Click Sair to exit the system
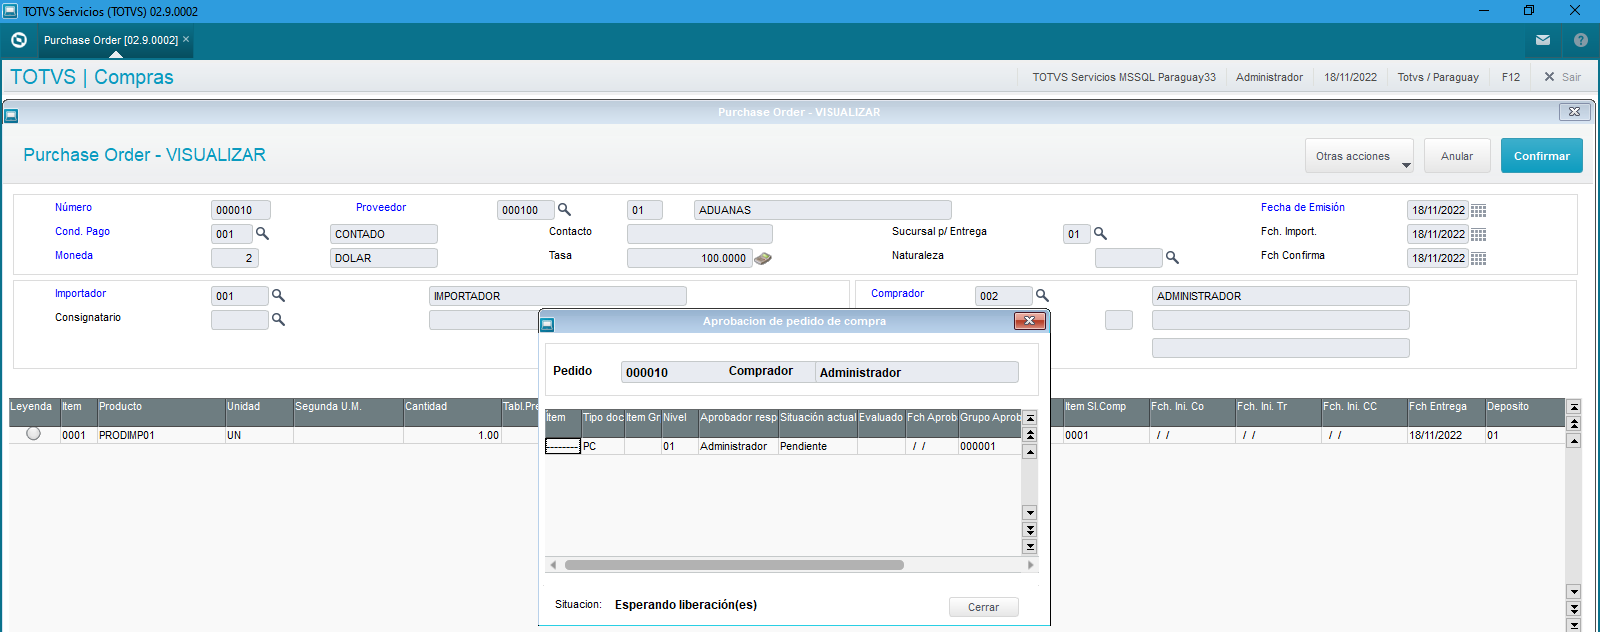The image size is (1600, 632). coord(1563,77)
